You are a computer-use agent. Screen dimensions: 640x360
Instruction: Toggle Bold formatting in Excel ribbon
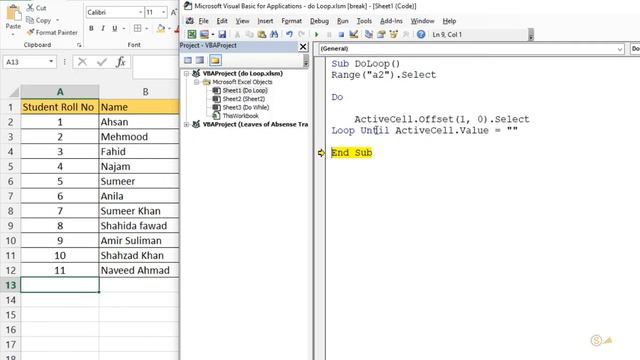[91, 28]
